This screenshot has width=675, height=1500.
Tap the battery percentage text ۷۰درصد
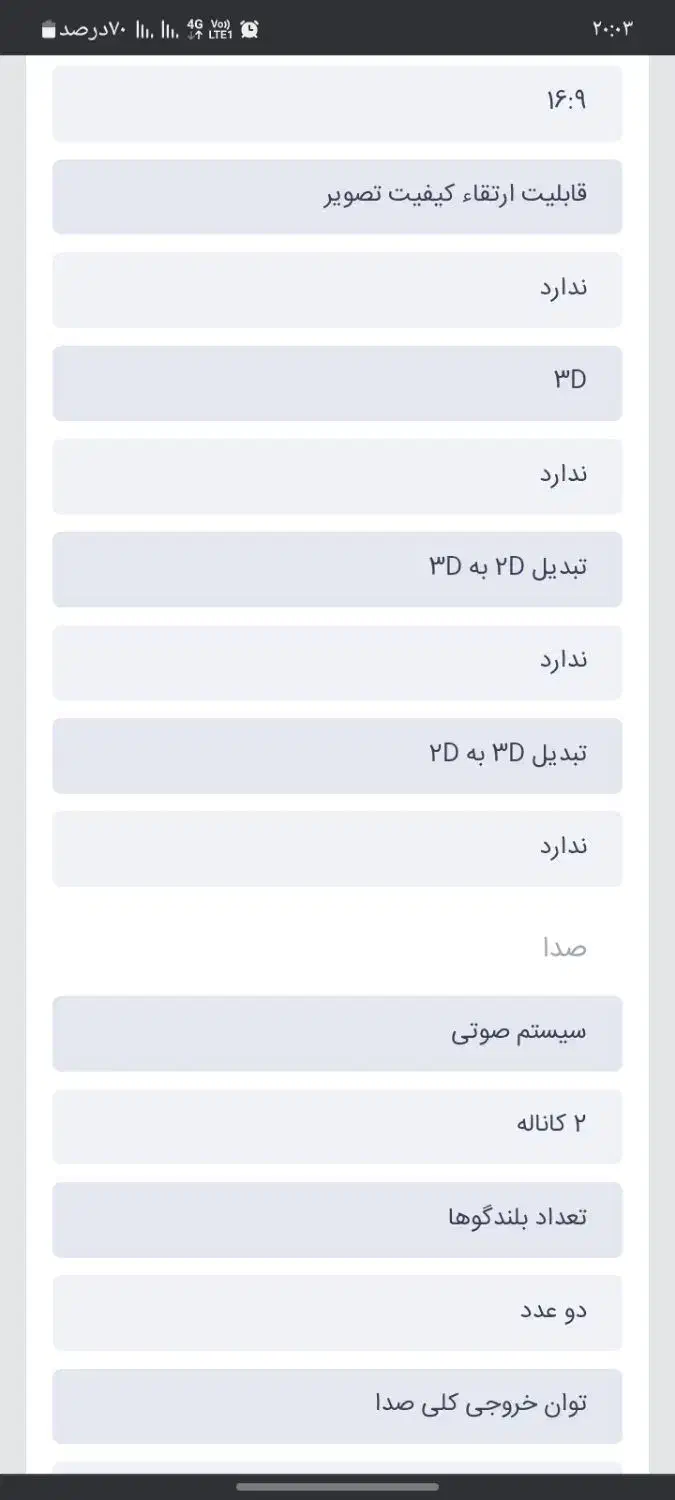click(92, 29)
